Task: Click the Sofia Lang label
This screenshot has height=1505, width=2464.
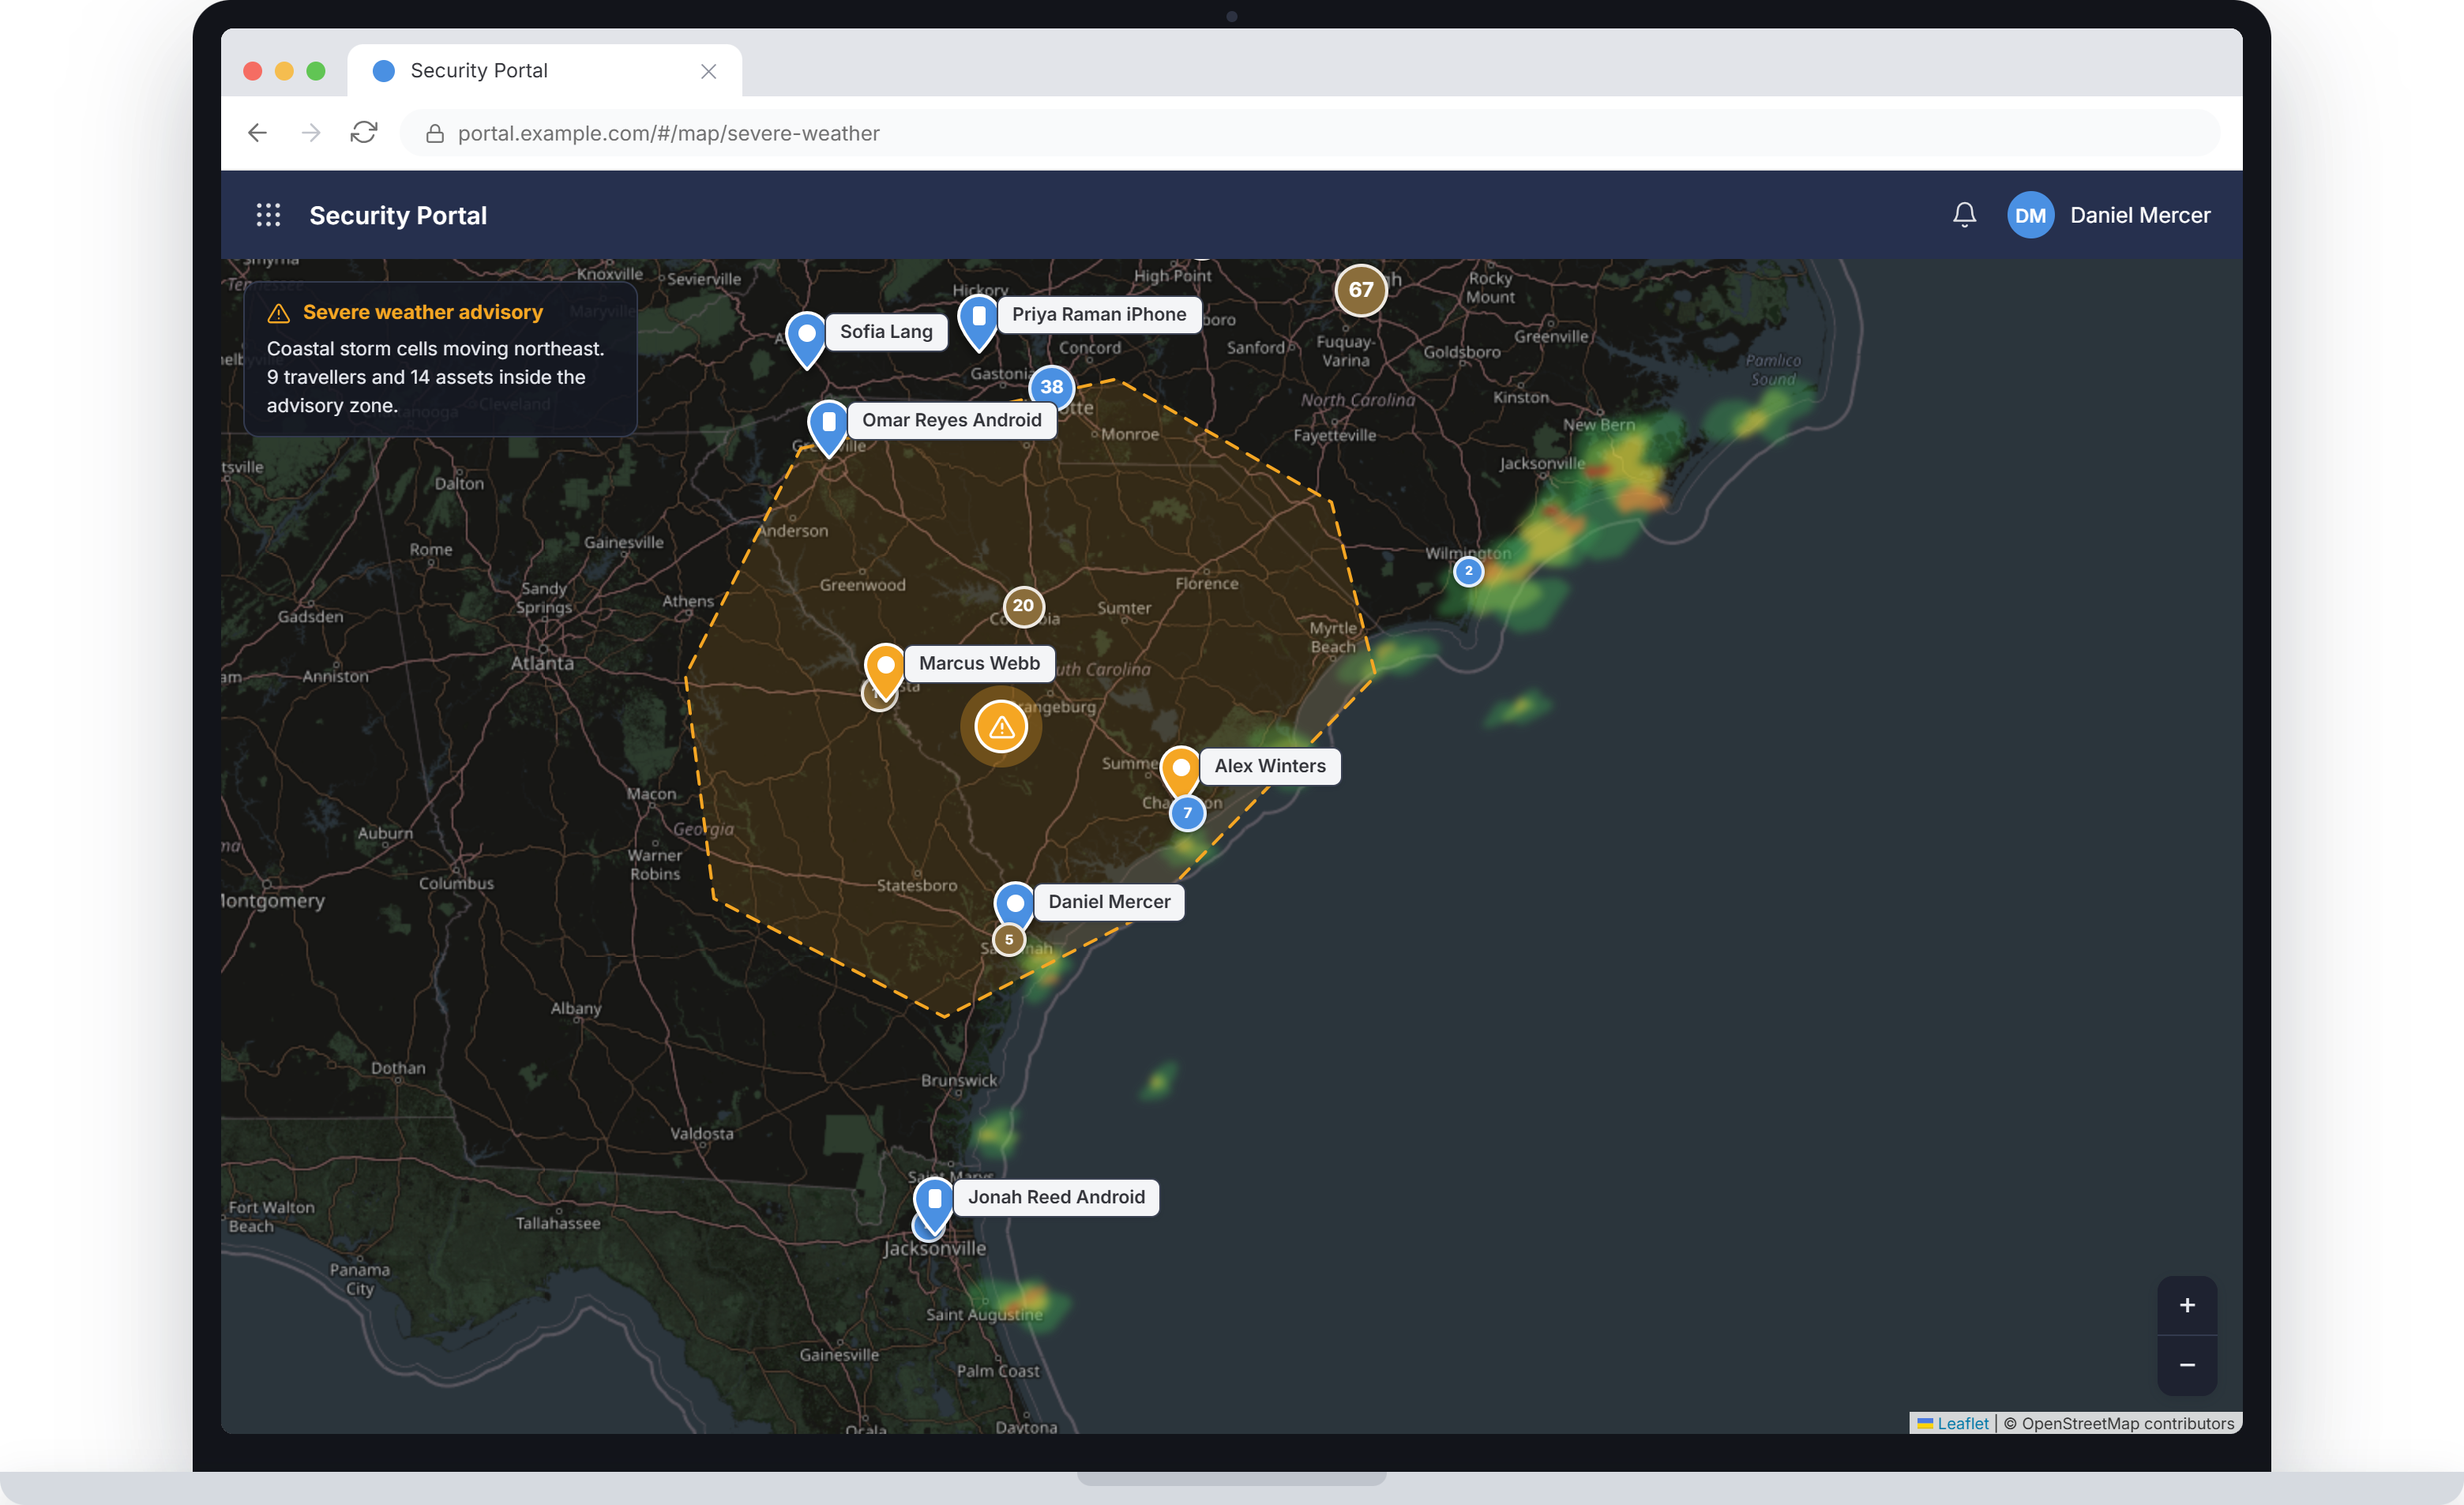Action: [x=886, y=332]
